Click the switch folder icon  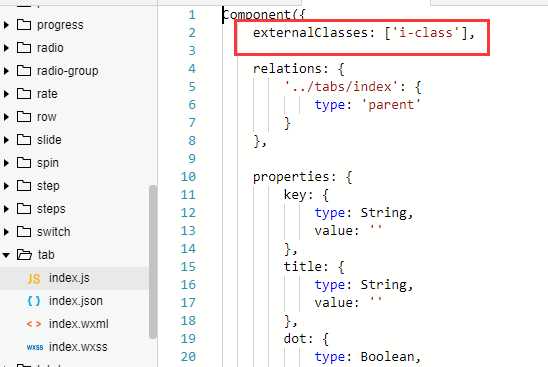24,232
